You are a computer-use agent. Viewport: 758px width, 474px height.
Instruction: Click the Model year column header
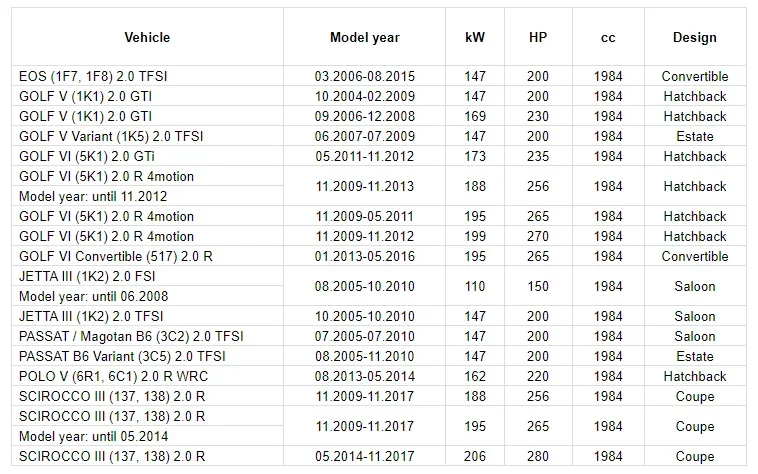point(364,37)
